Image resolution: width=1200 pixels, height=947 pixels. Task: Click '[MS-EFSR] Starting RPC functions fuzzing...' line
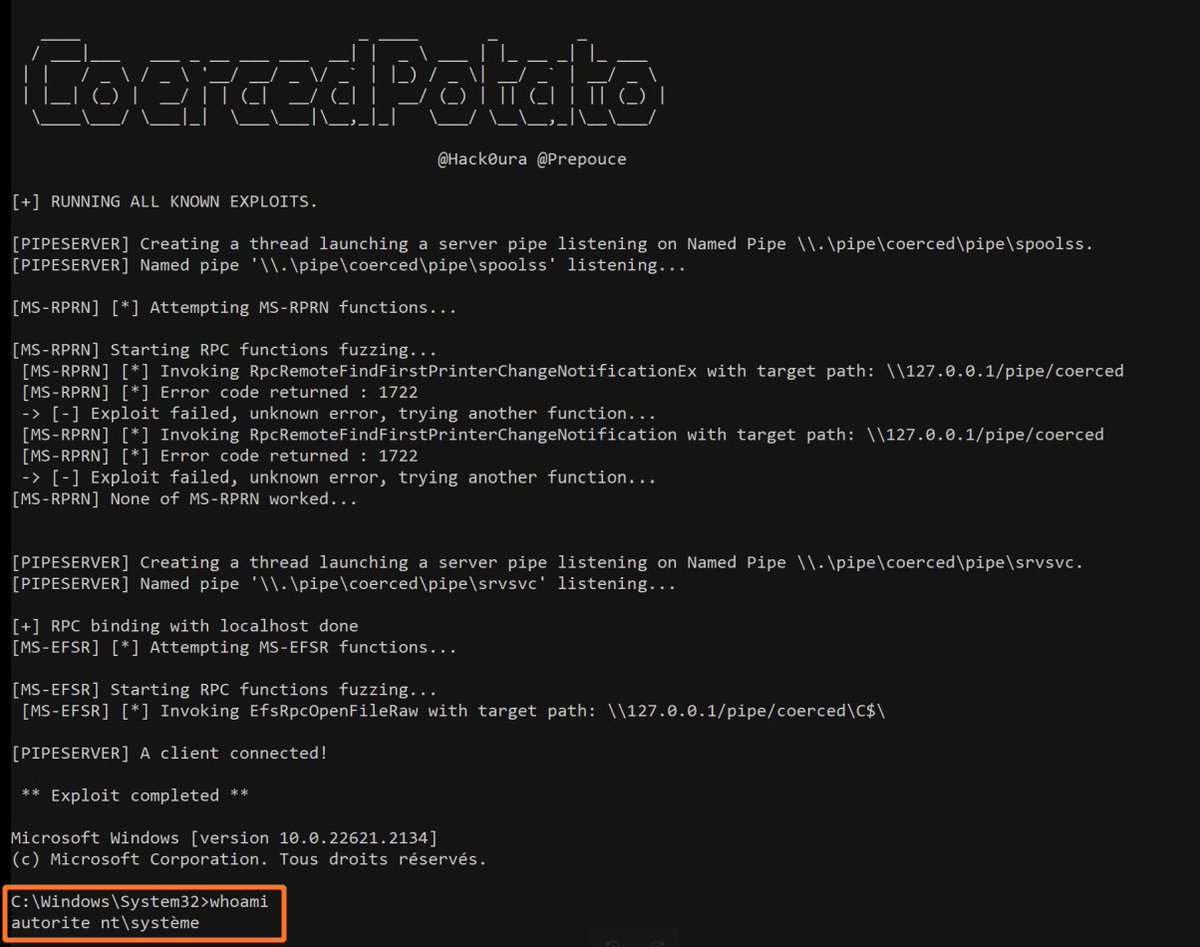click(x=224, y=690)
